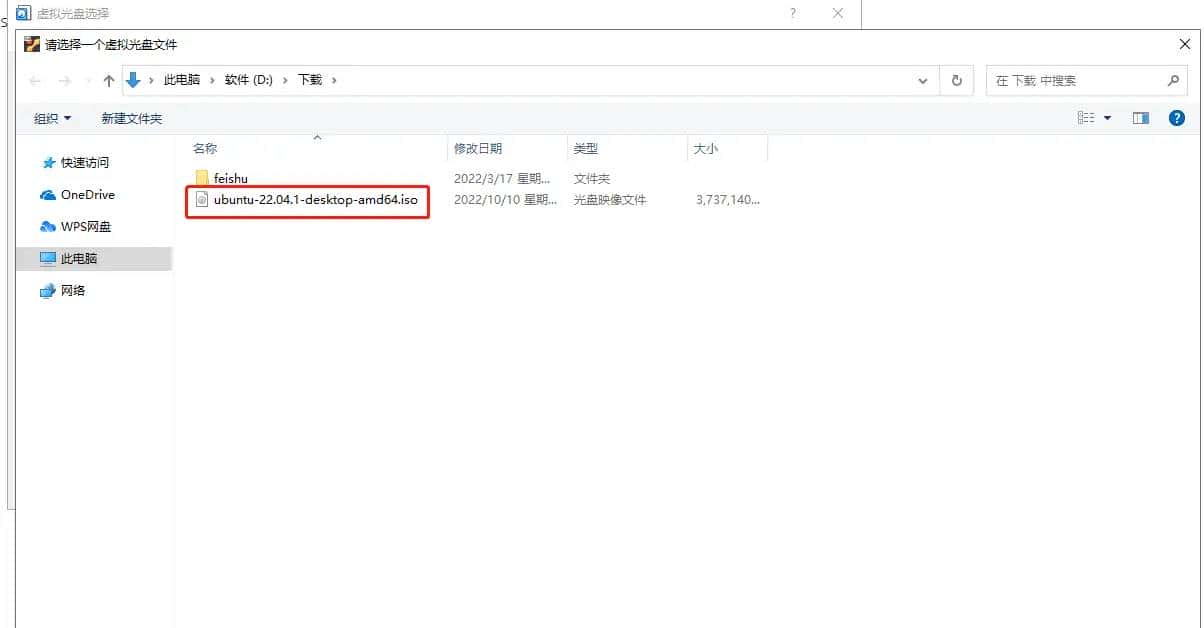
Task: Sort files by clicking the 名称 column header
Action: point(204,147)
